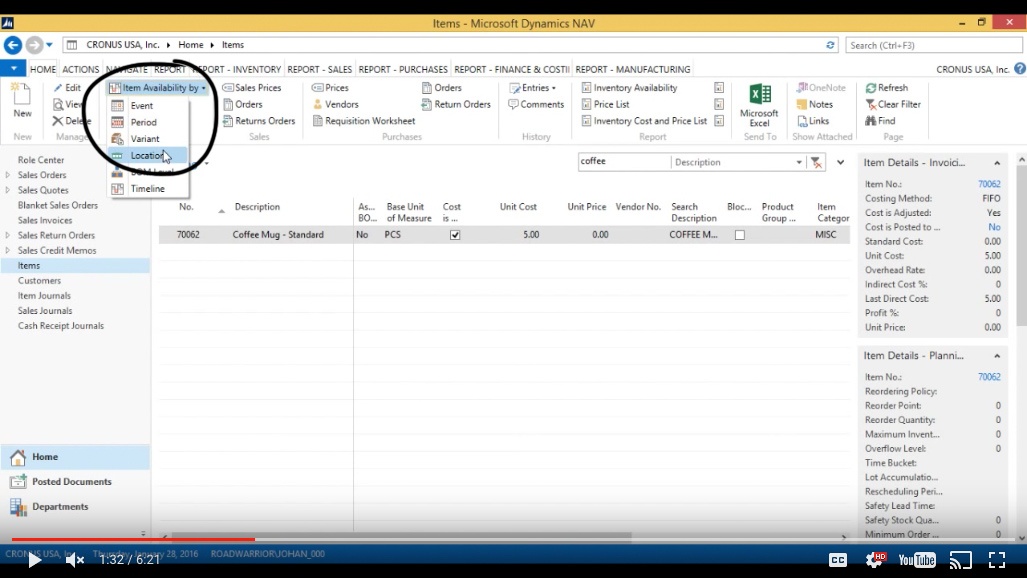This screenshot has height=578, width=1027.
Task: Expand the Sales Quotes tree node
Action: [8, 190]
